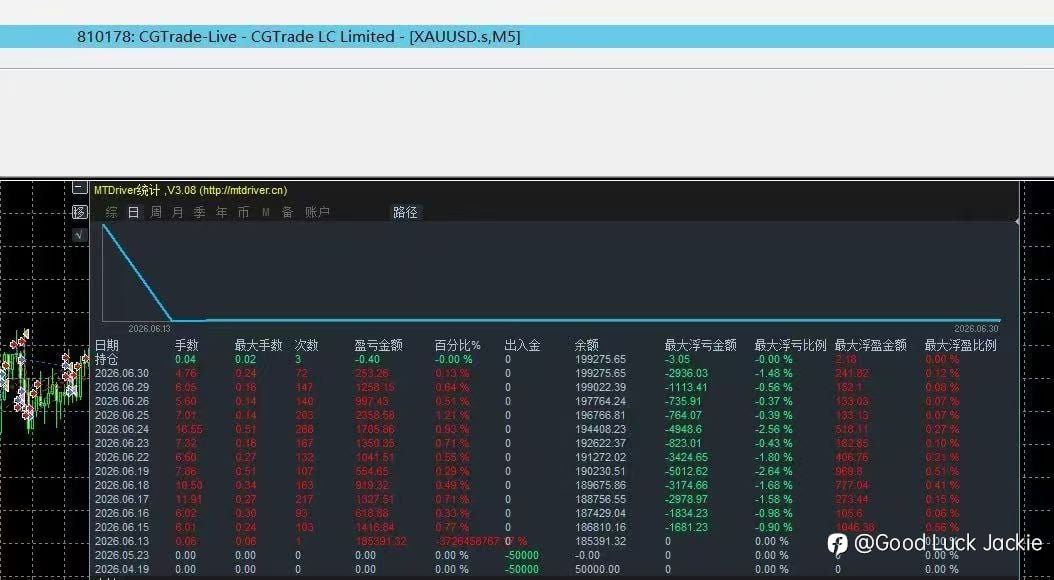The image size is (1054, 580).
Task: Select the 2026.06.23 date row
Action: tap(122, 443)
